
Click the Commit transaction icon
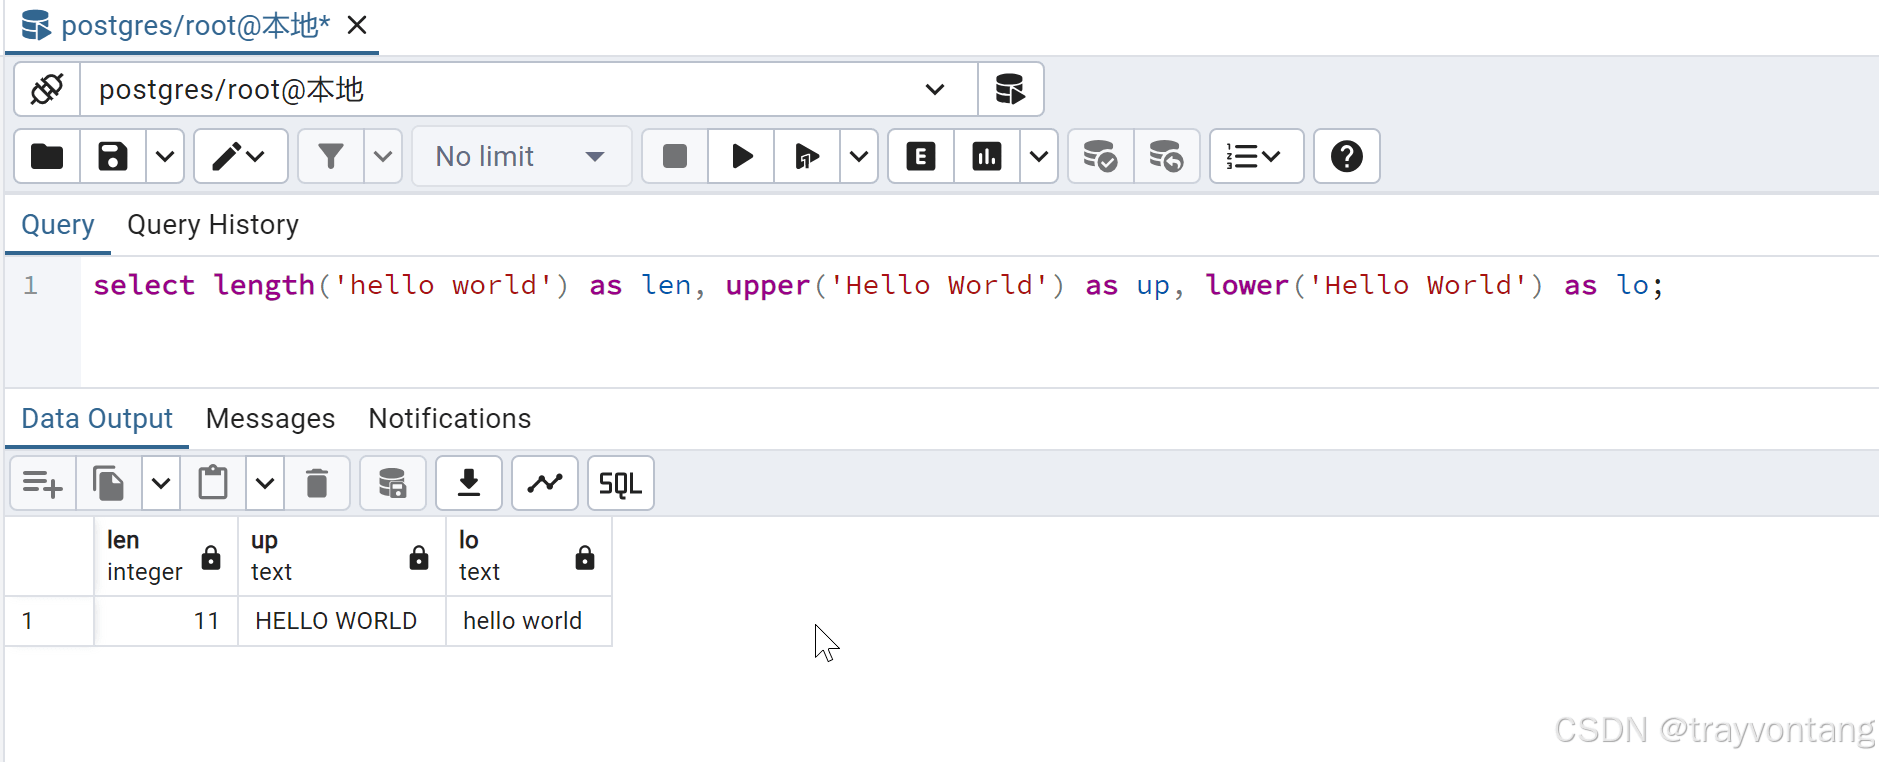pyautogui.click(x=1101, y=156)
